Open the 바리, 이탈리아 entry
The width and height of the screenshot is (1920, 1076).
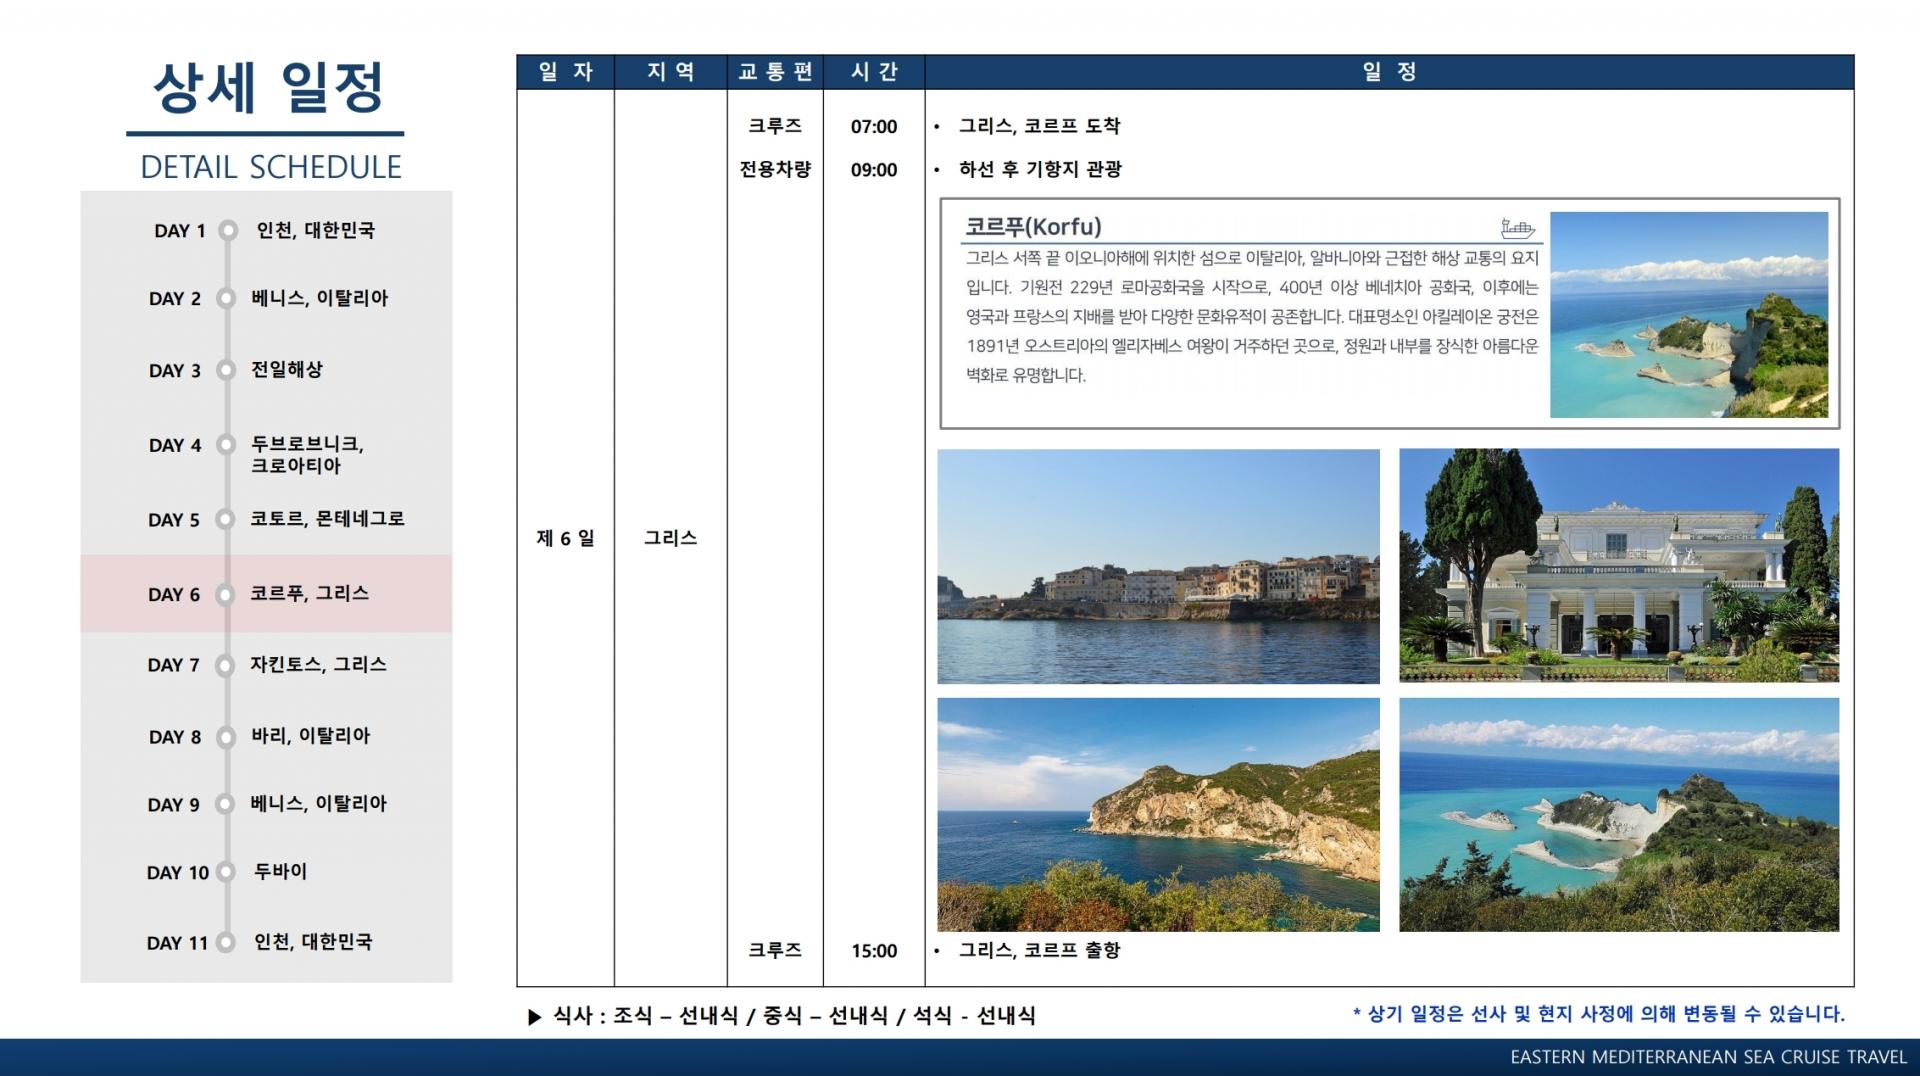tap(310, 736)
